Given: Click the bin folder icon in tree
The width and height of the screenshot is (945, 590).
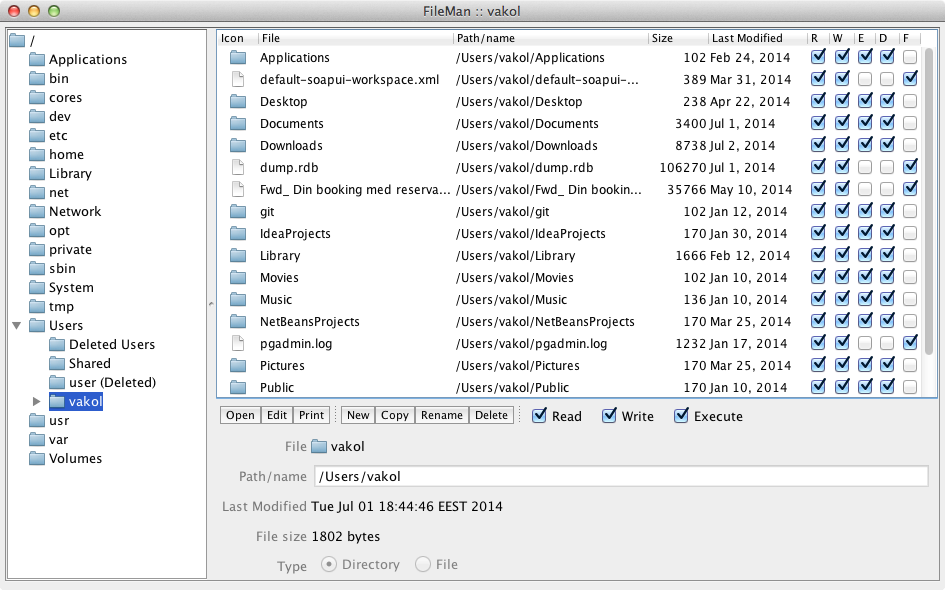Looking at the screenshot, I should click(x=37, y=78).
